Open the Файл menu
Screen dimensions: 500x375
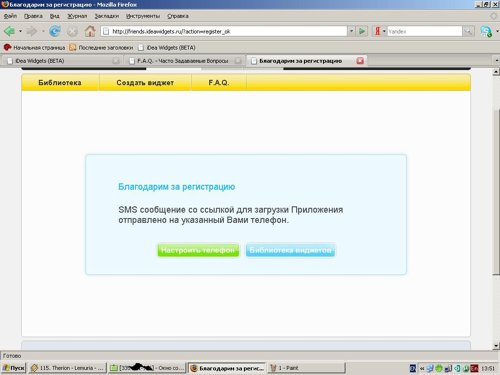[x=10, y=16]
